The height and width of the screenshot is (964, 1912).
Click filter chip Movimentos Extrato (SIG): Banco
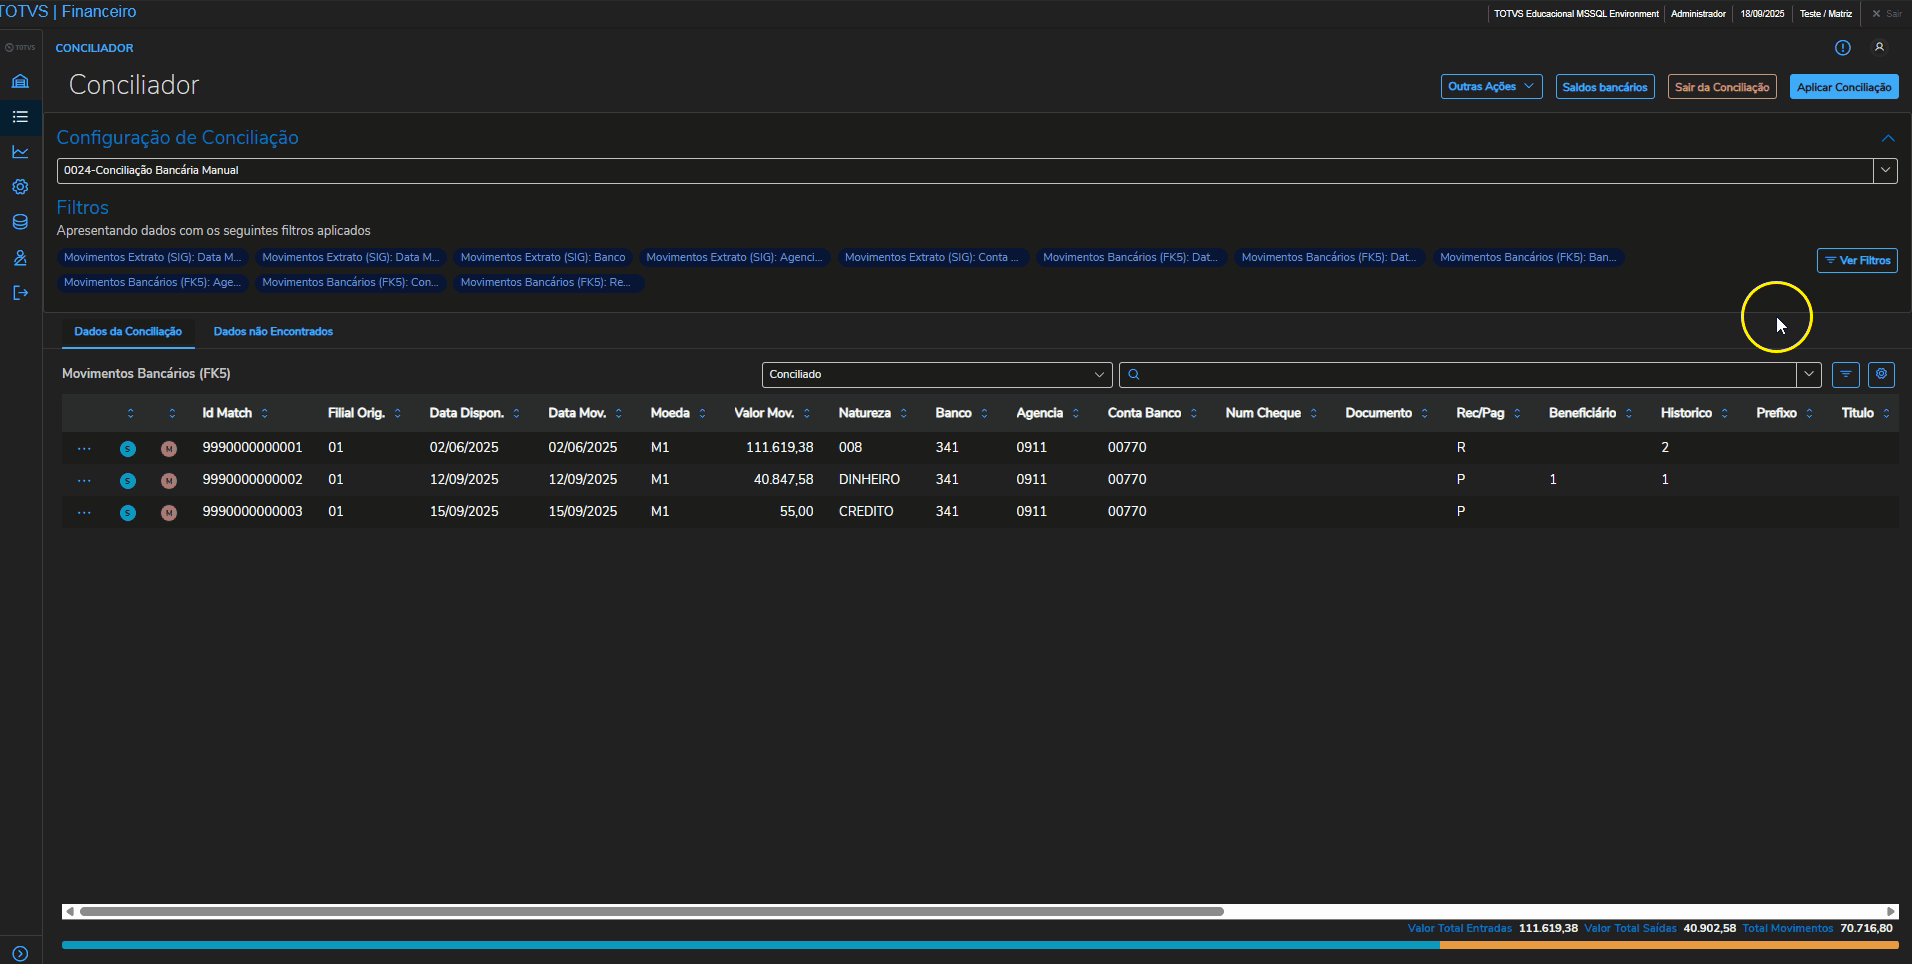pos(543,257)
